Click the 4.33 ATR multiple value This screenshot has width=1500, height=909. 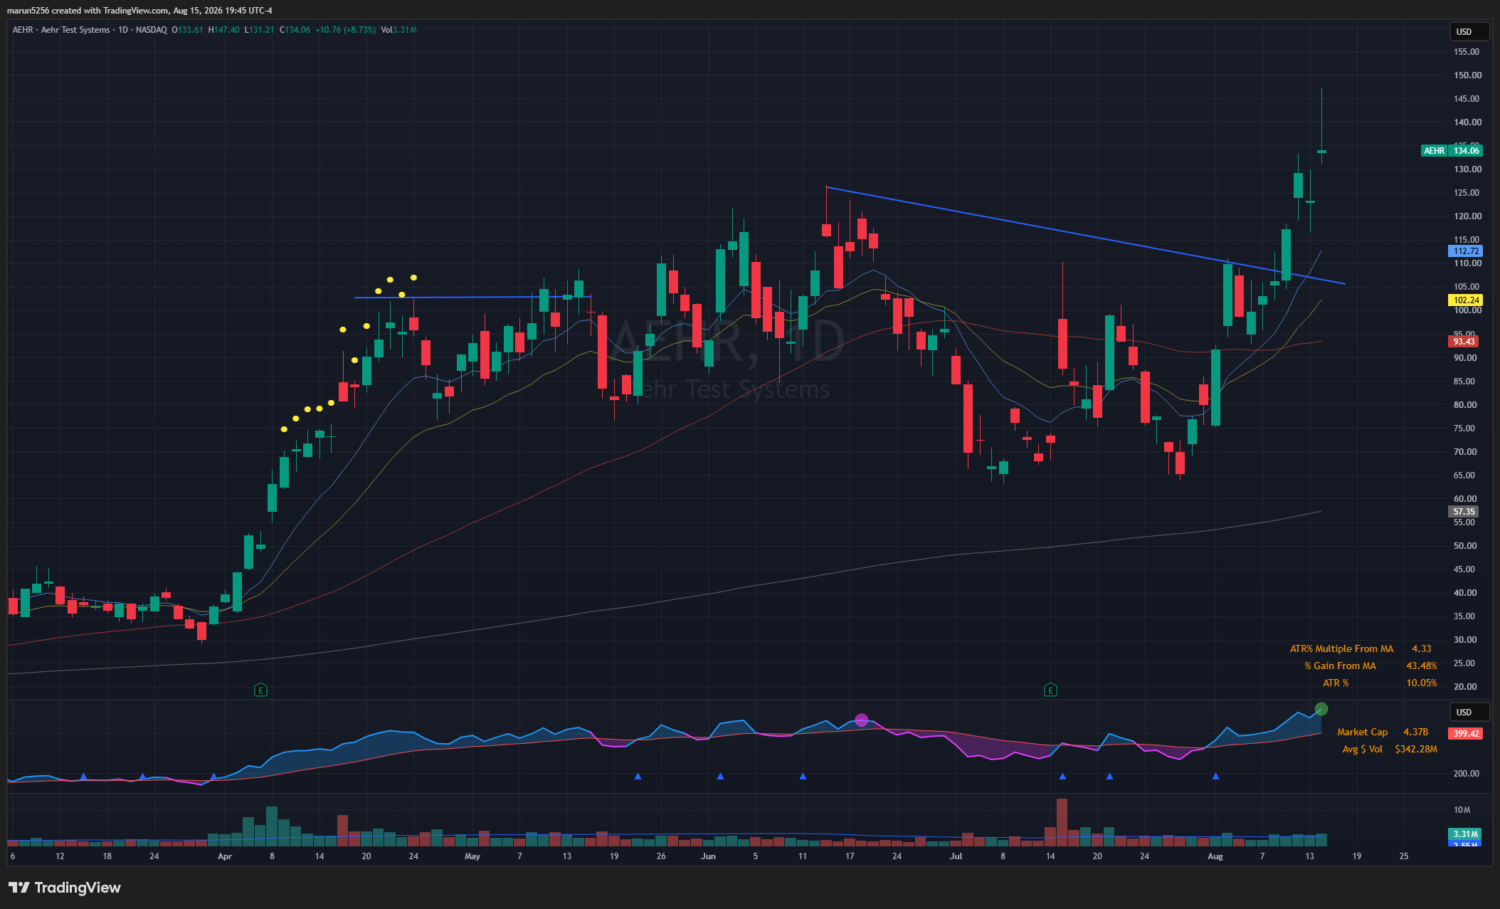[x=1421, y=649]
